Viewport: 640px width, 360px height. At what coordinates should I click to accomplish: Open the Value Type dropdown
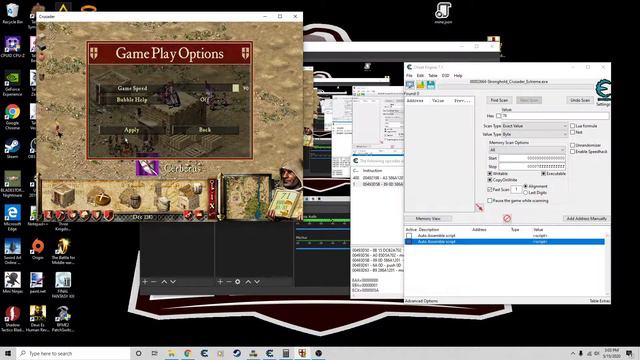pyautogui.click(x=534, y=134)
